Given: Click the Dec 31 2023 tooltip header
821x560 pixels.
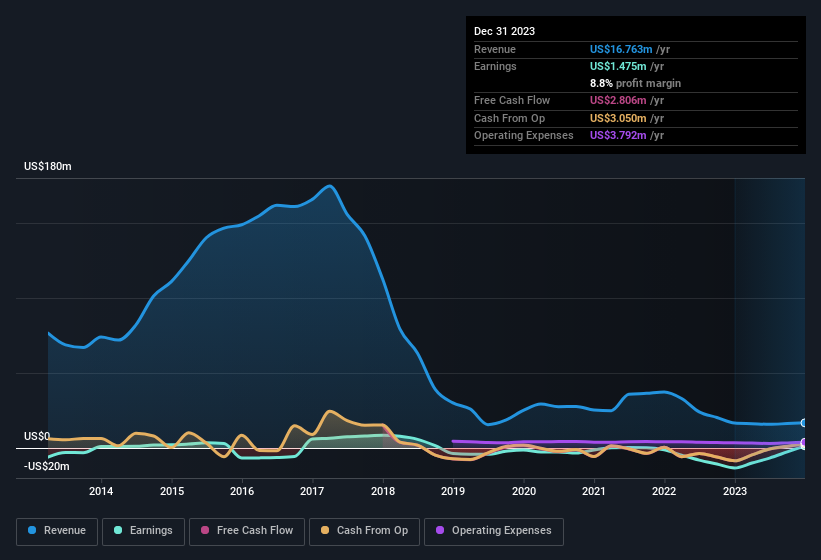Looking at the screenshot, I should 504,31.
